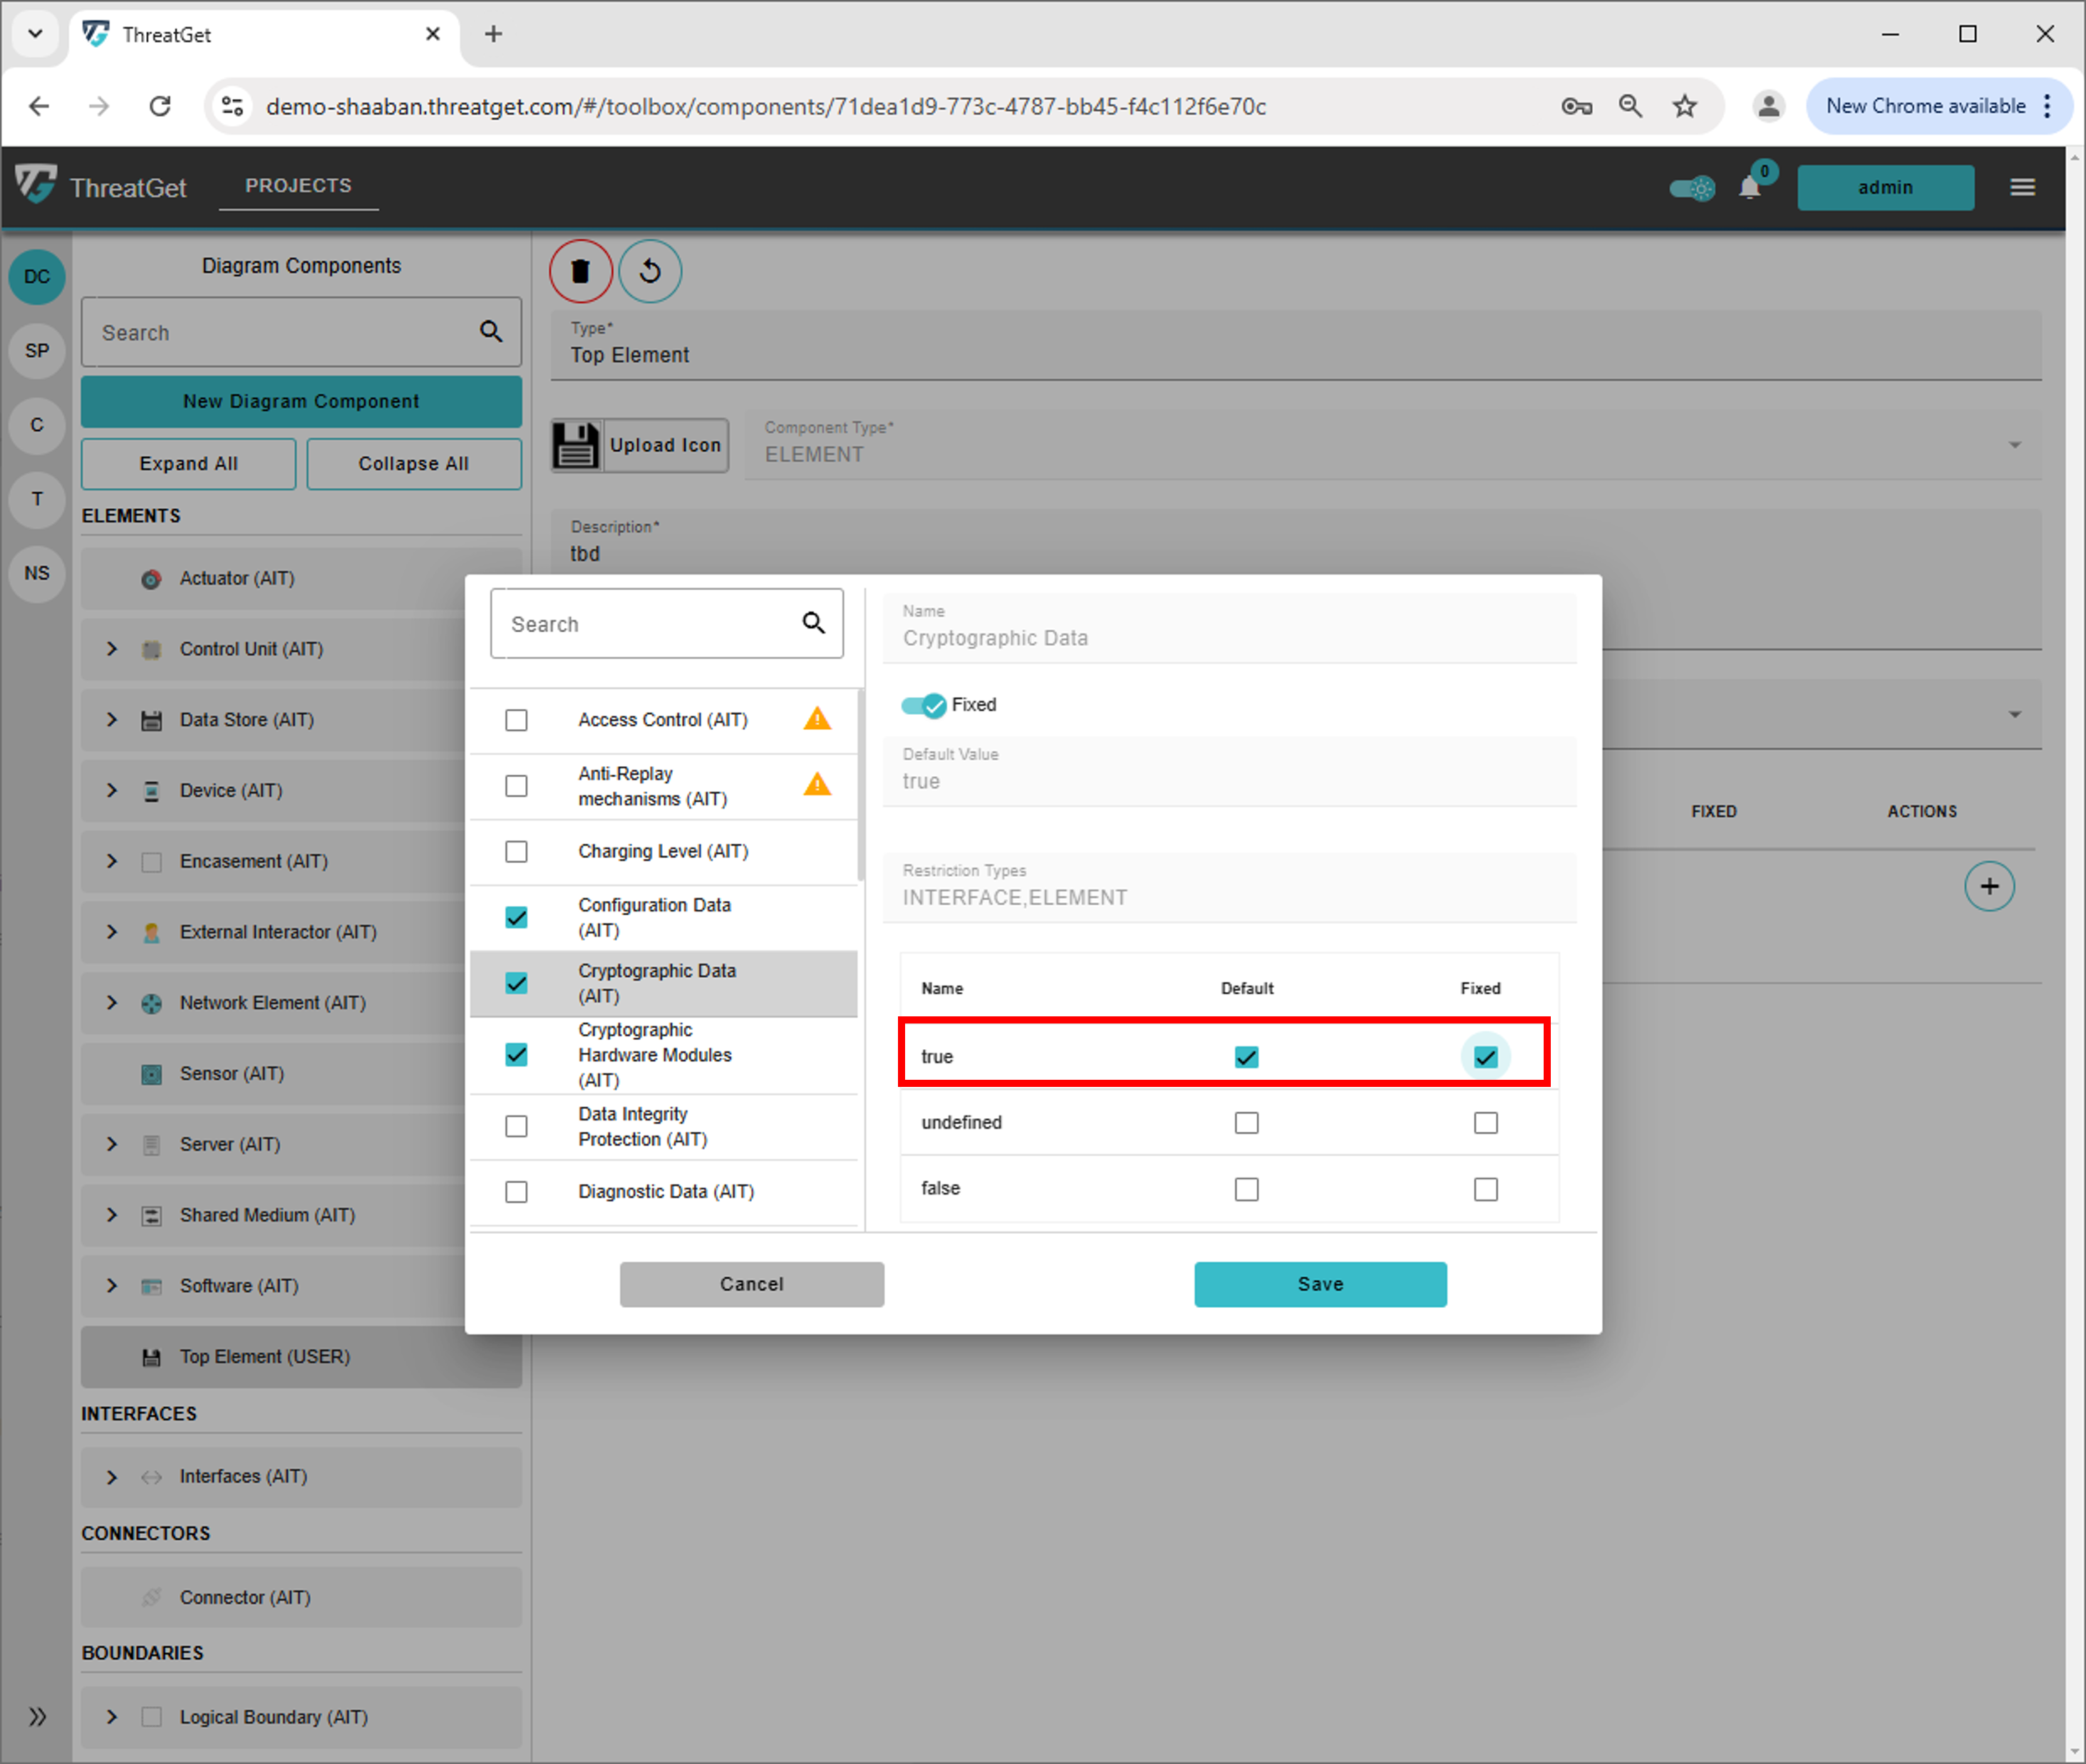Open the Upload Icon tool
Viewport: 2086px width, 1764px height.
click(x=639, y=445)
